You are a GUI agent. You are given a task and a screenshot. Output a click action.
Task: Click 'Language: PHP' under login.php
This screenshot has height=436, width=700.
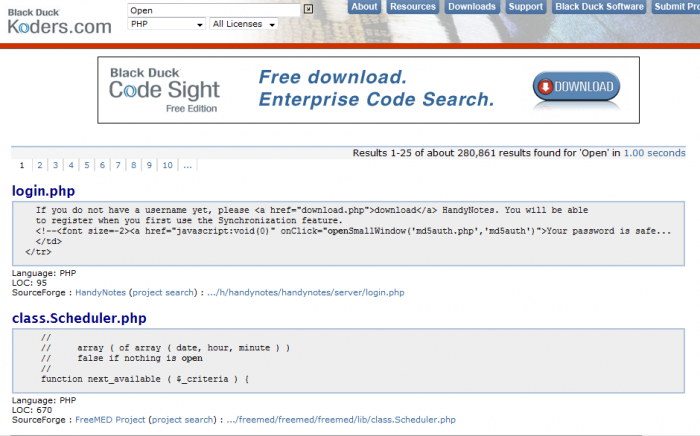[44, 273]
